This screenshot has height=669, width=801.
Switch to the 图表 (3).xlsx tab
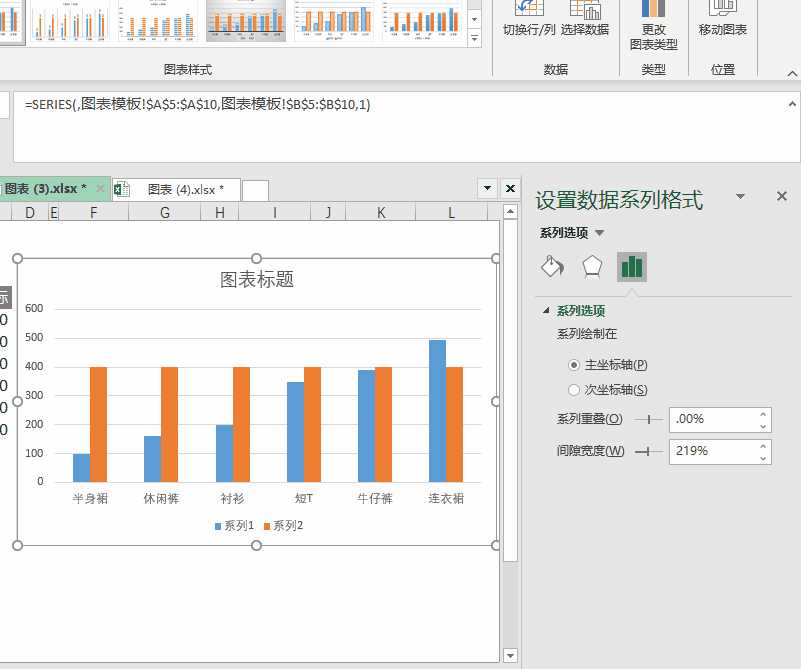45,189
